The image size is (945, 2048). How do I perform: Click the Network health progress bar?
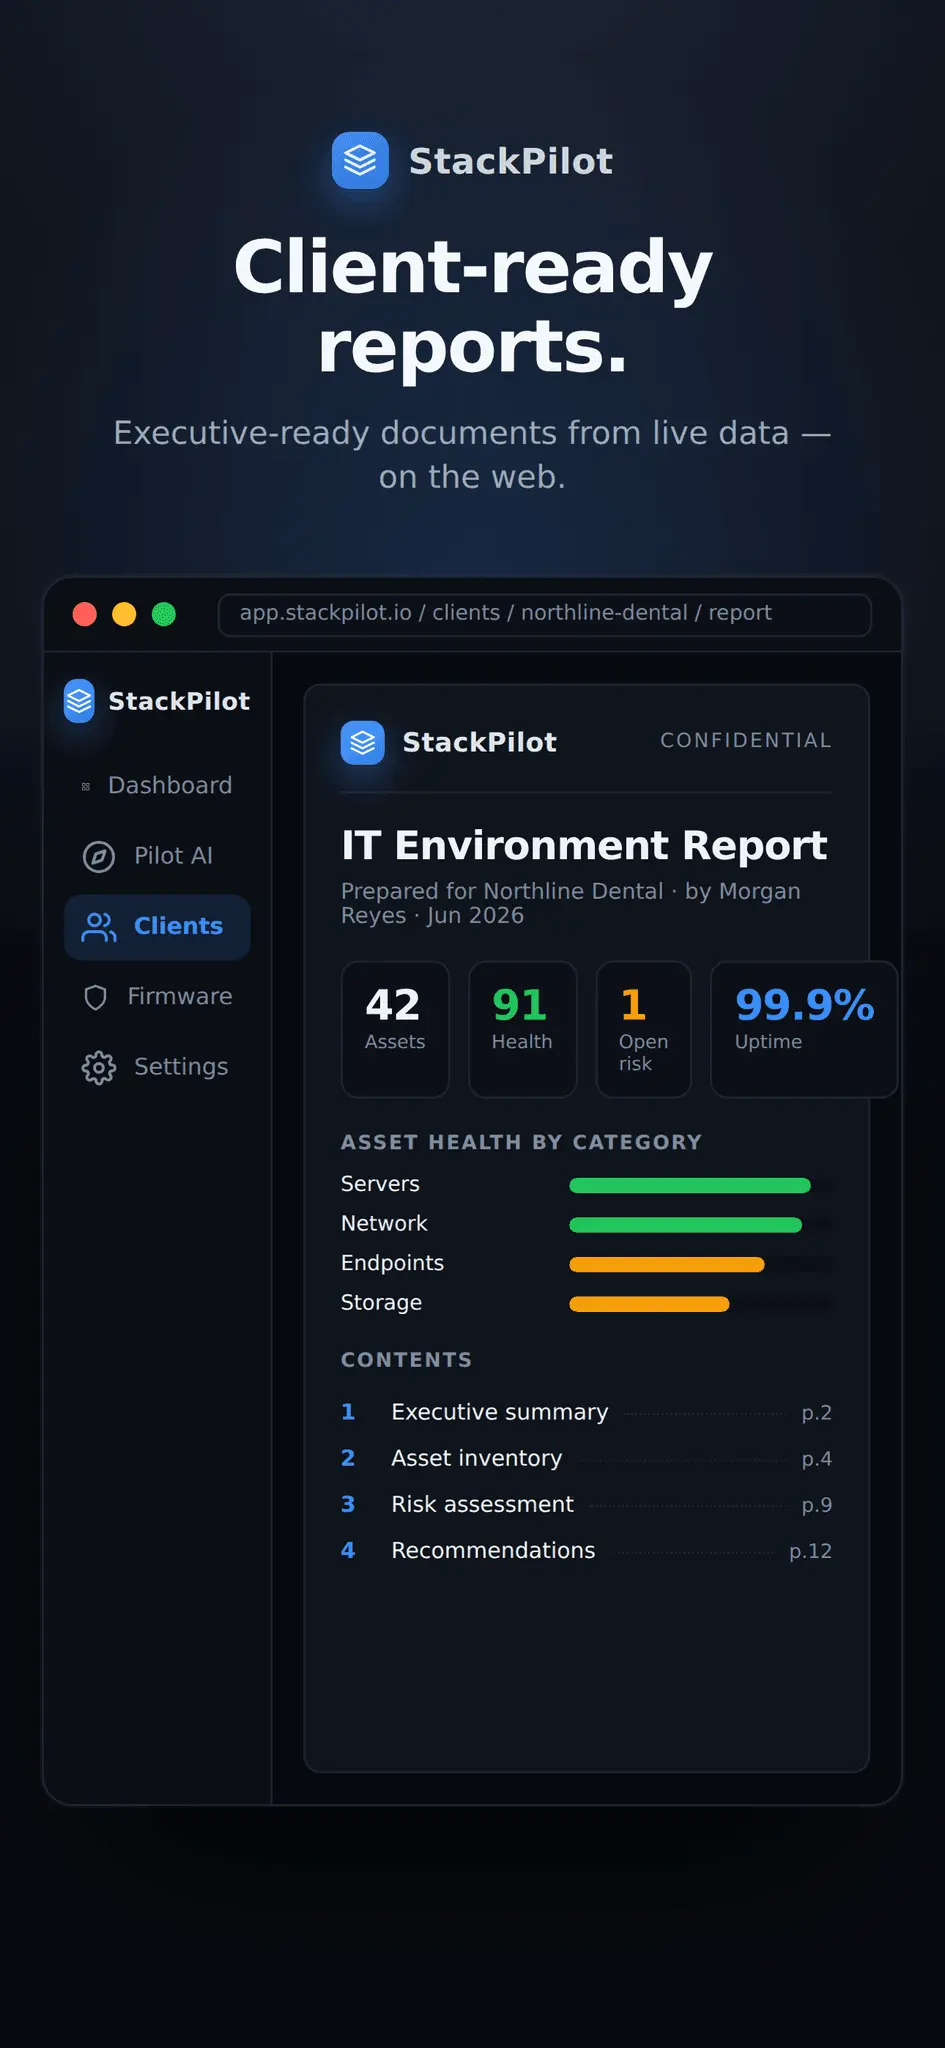coord(700,1225)
